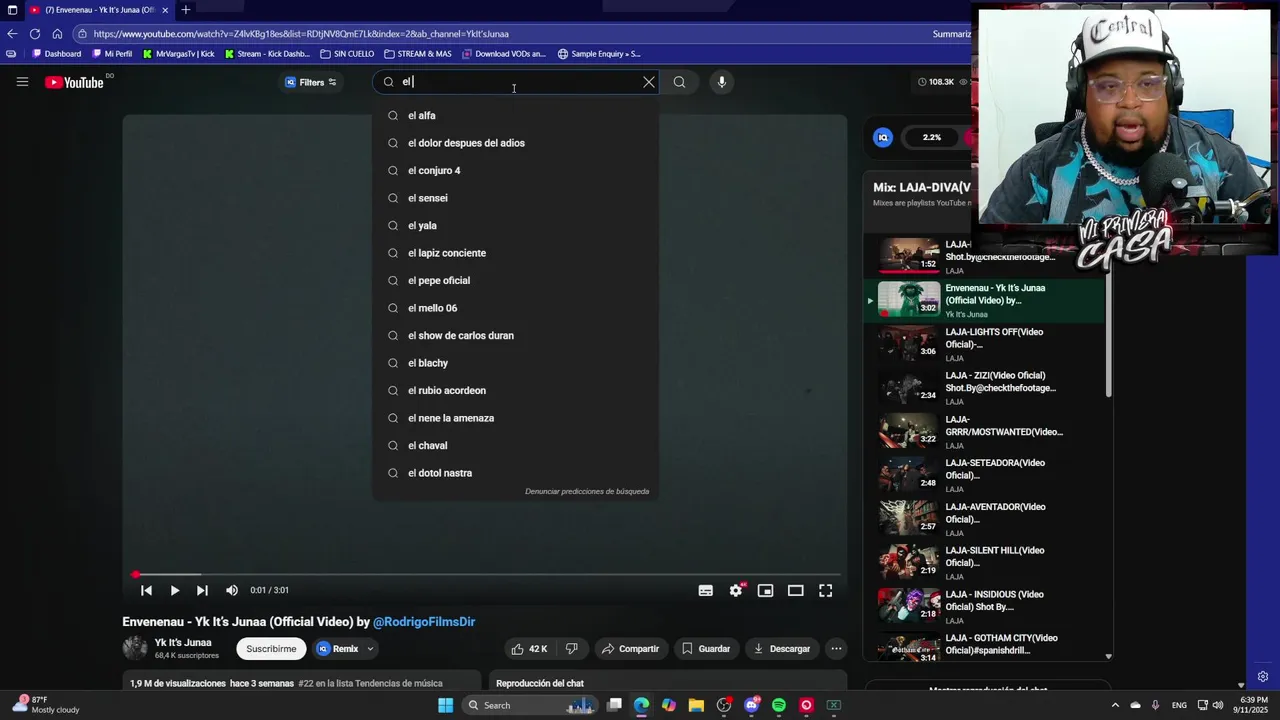
Task: Choose suggestion 'el chaval'
Action: point(515,445)
